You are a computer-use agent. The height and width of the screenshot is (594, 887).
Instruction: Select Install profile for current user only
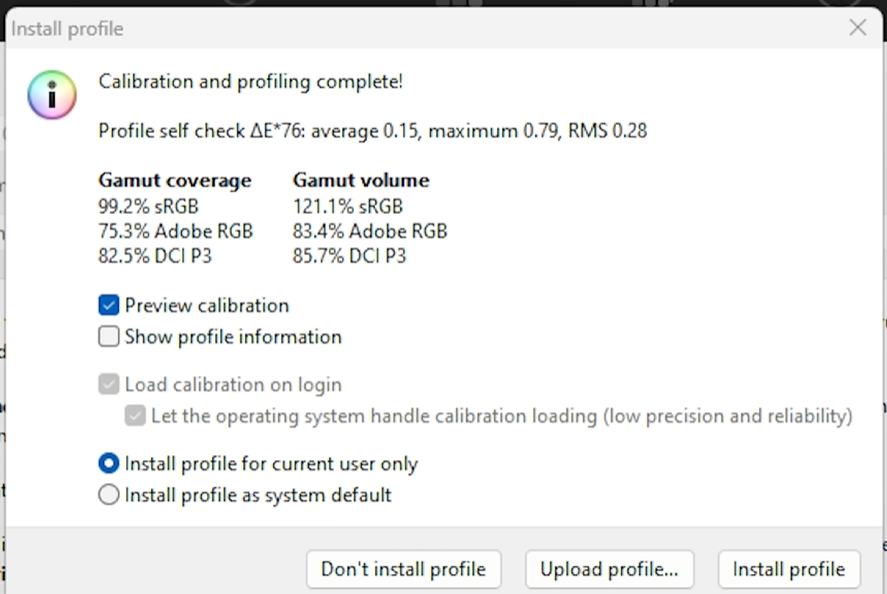tap(109, 464)
